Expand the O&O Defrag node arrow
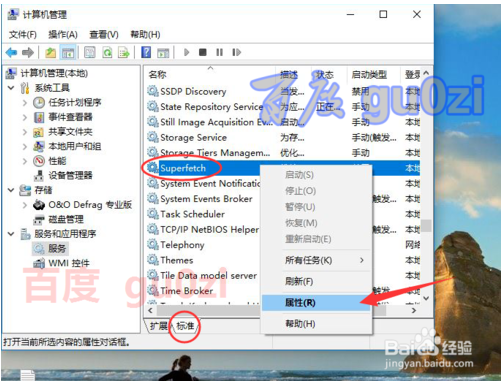 (25, 205)
